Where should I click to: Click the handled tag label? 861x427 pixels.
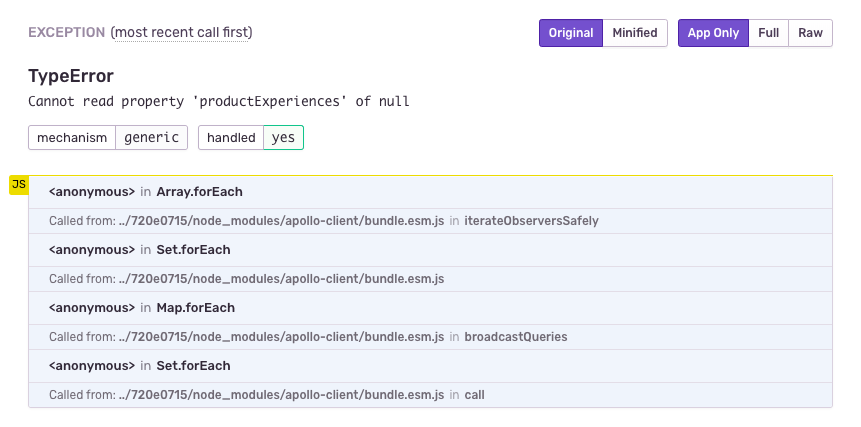tap(231, 138)
